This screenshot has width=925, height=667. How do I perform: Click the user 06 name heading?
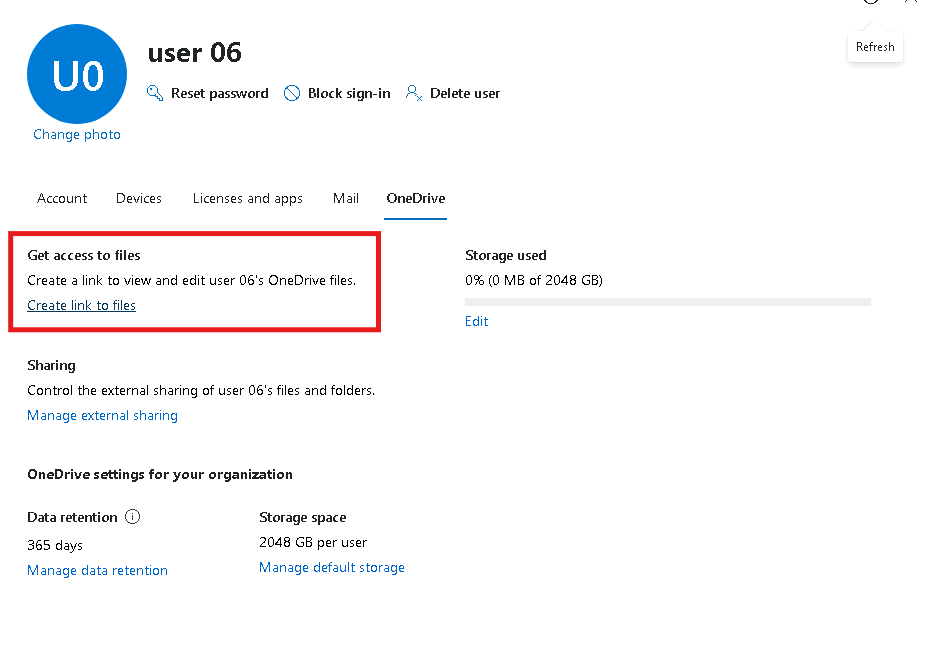coord(195,52)
